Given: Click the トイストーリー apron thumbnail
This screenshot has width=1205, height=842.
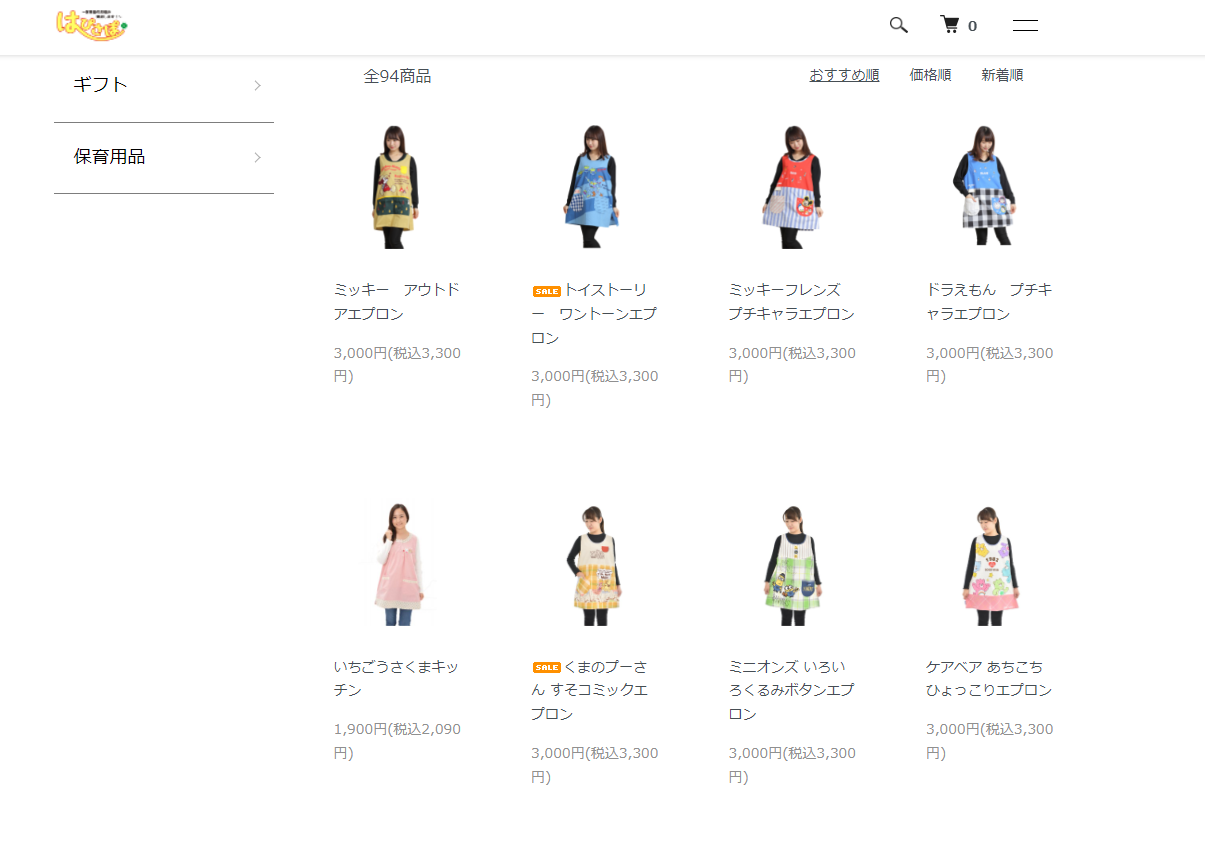Looking at the screenshot, I should click(593, 186).
